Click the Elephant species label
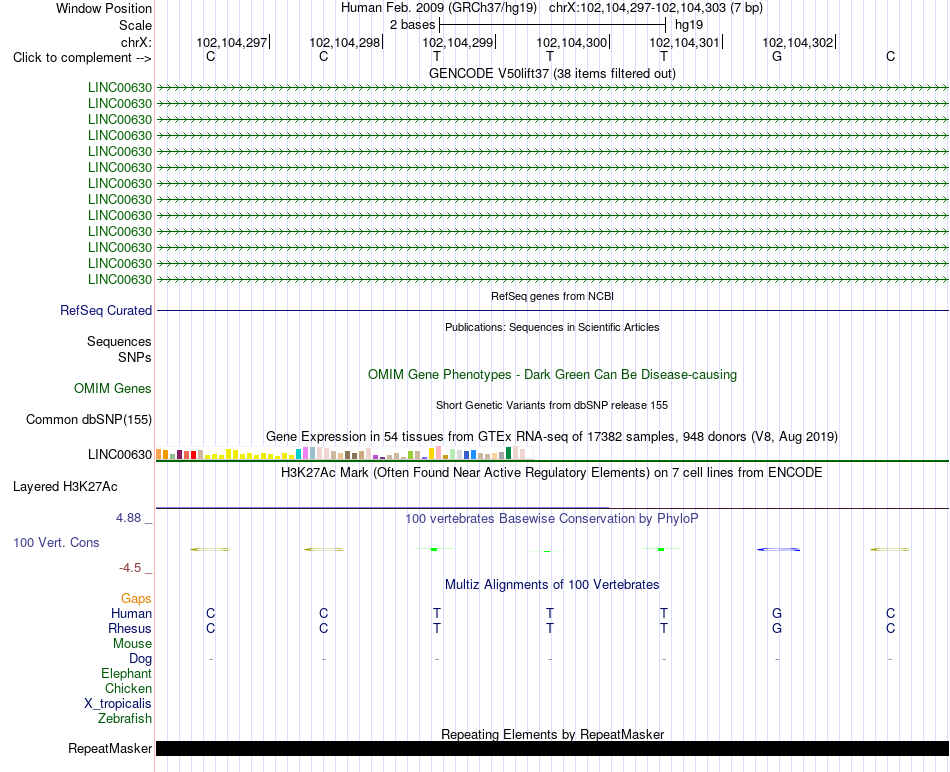Viewport: 950px width, 772px height. coord(127,674)
